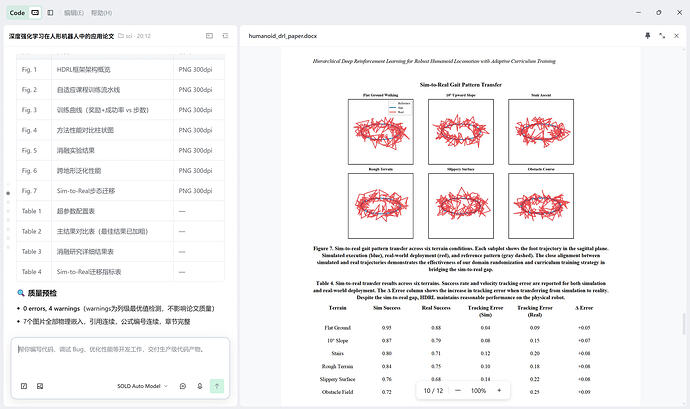Click the Δ Error column header
This screenshot has width=690, height=409.
click(584, 308)
